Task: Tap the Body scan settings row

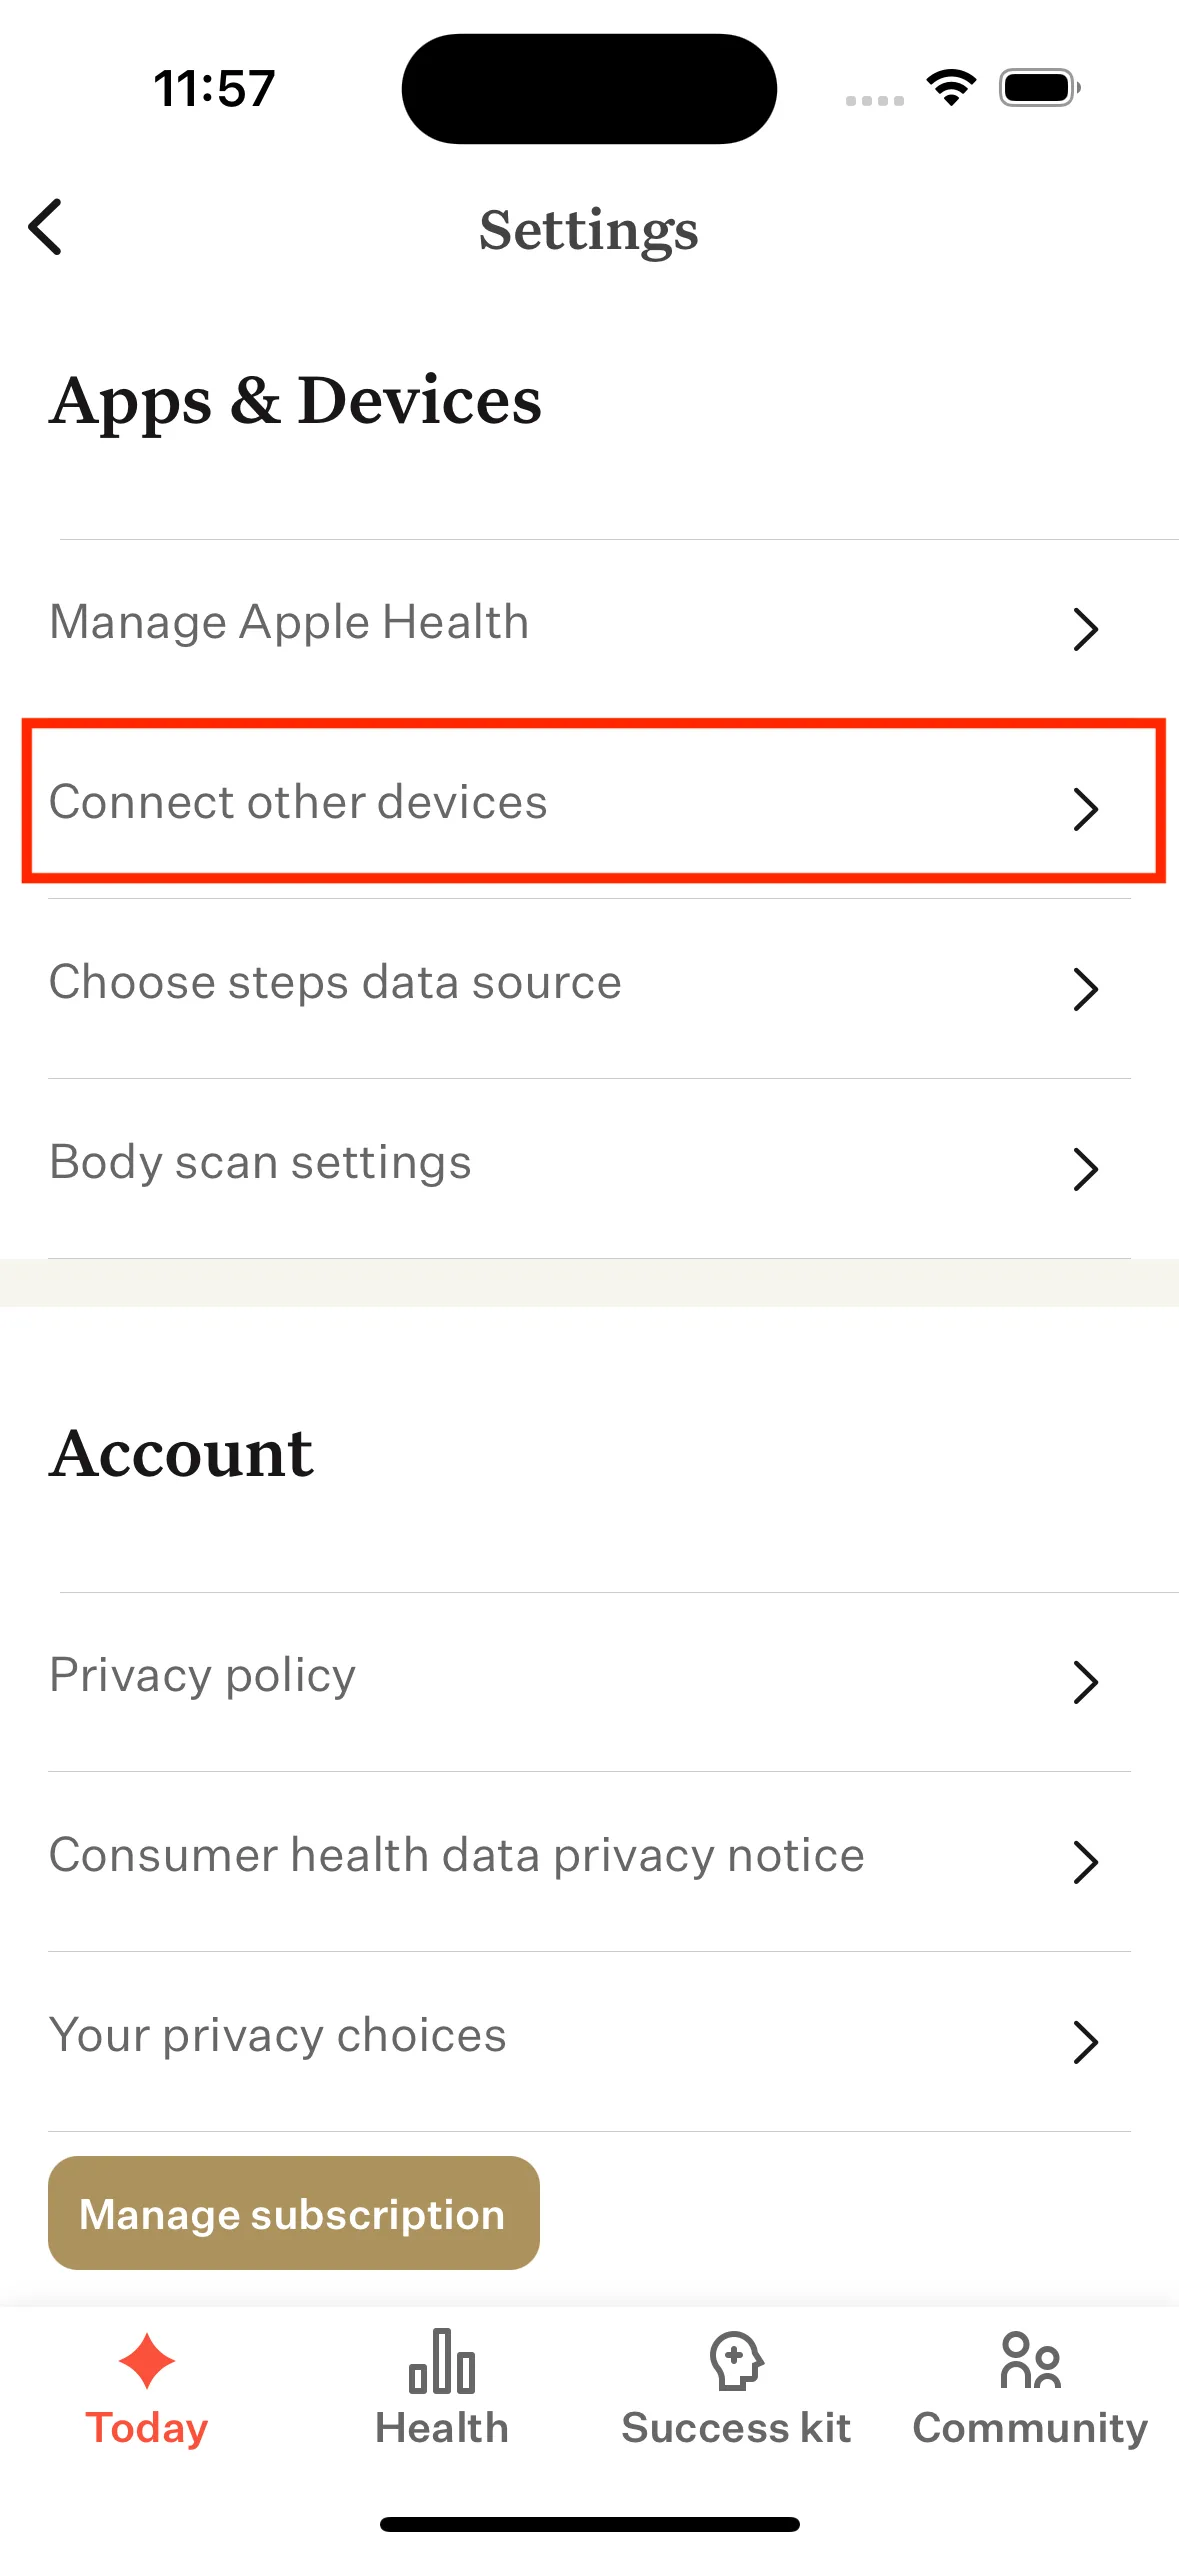Action: (260, 1162)
